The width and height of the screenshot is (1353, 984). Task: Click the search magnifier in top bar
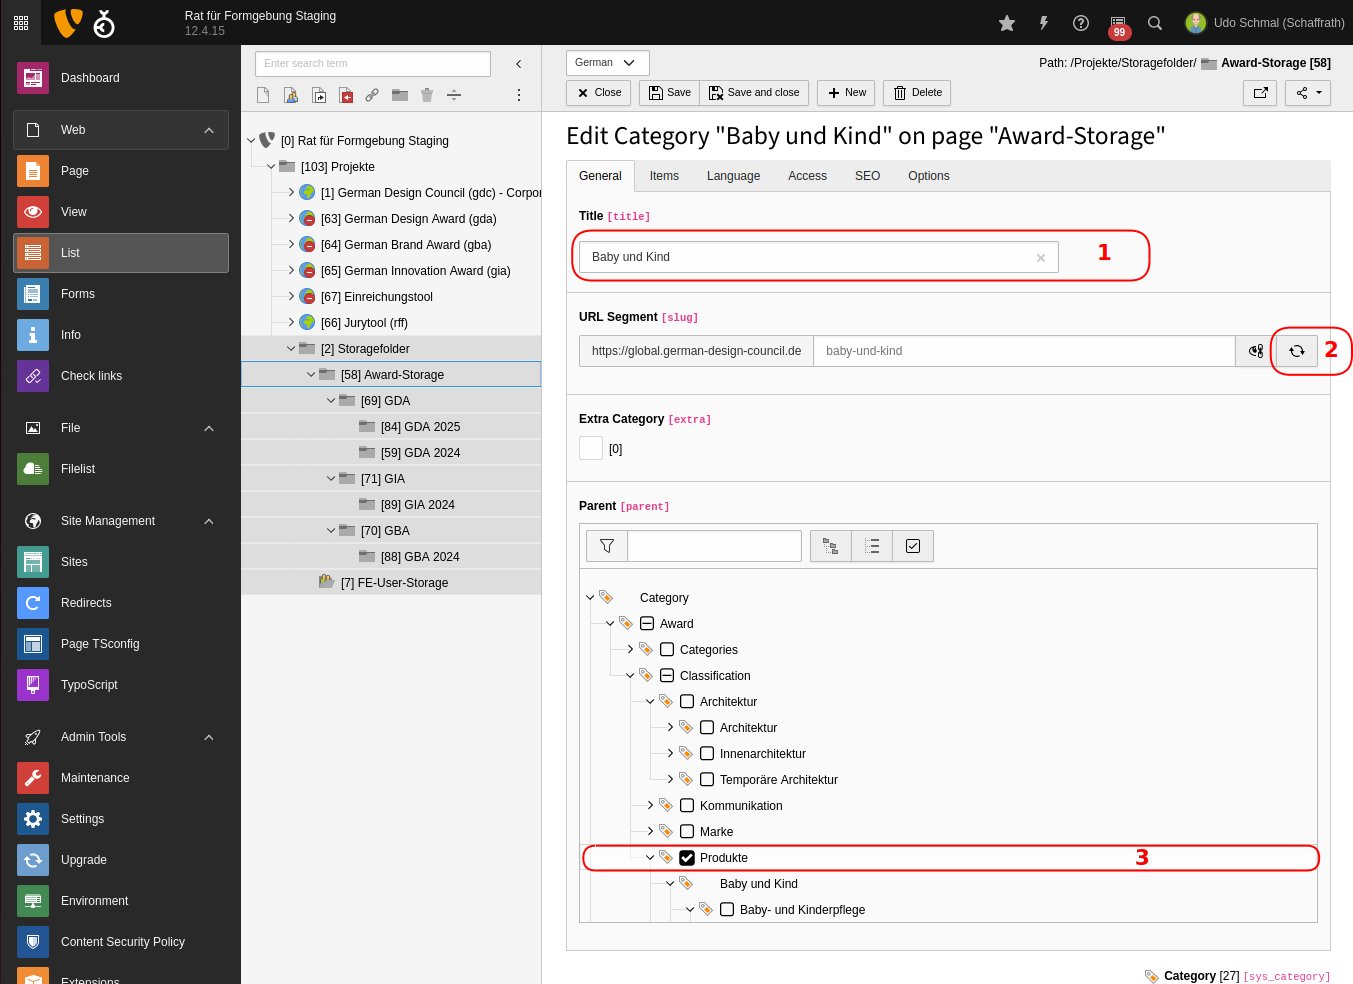[1155, 23]
